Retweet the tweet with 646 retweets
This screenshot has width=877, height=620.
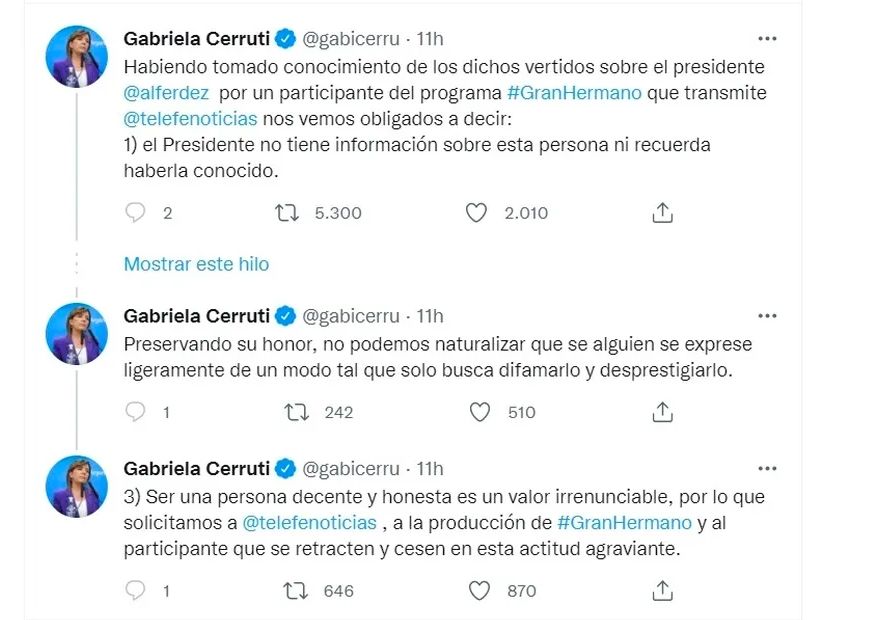(297, 591)
